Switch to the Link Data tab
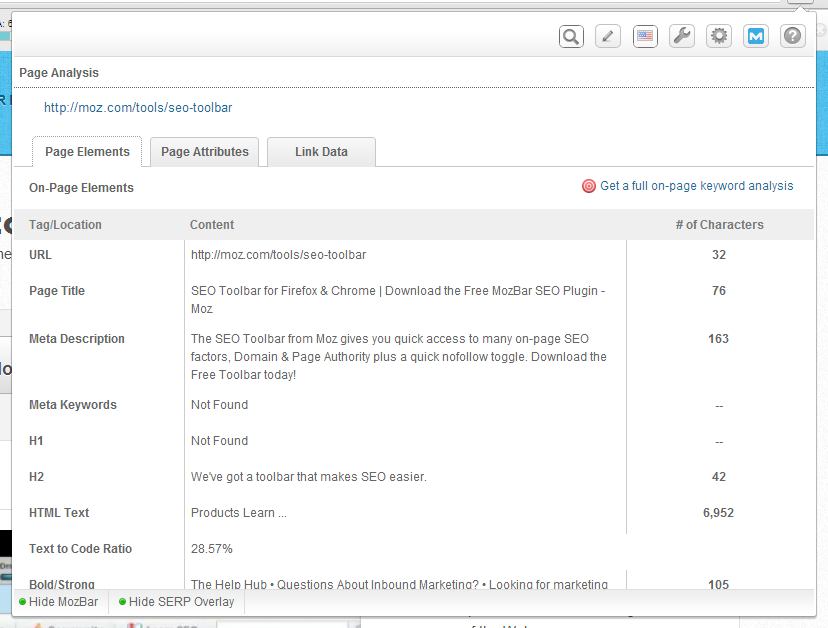This screenshot has width=828, height=628. (x=321, y=152)
